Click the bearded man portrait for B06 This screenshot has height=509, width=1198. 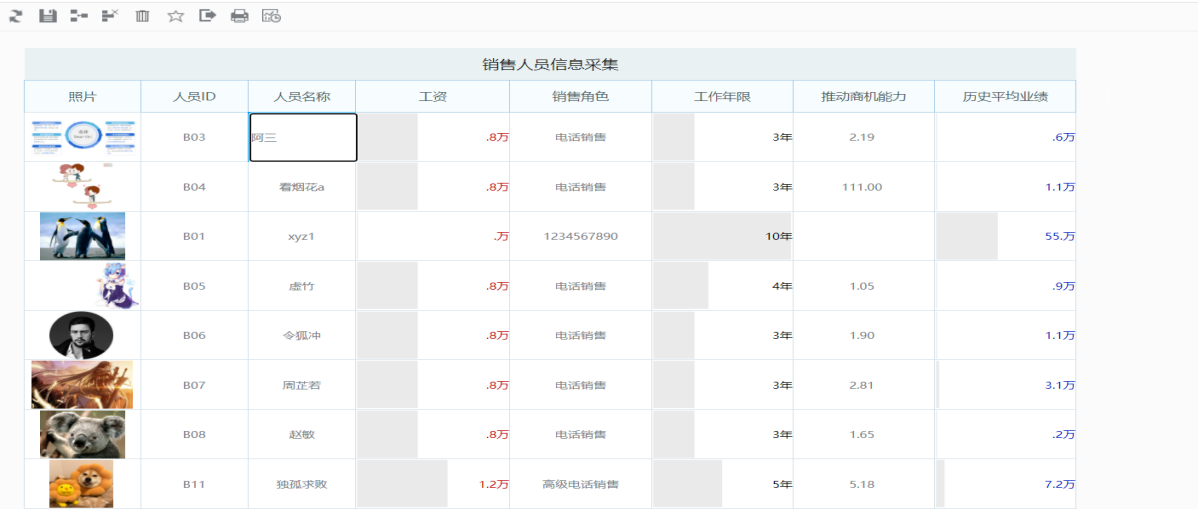[81, 335]
